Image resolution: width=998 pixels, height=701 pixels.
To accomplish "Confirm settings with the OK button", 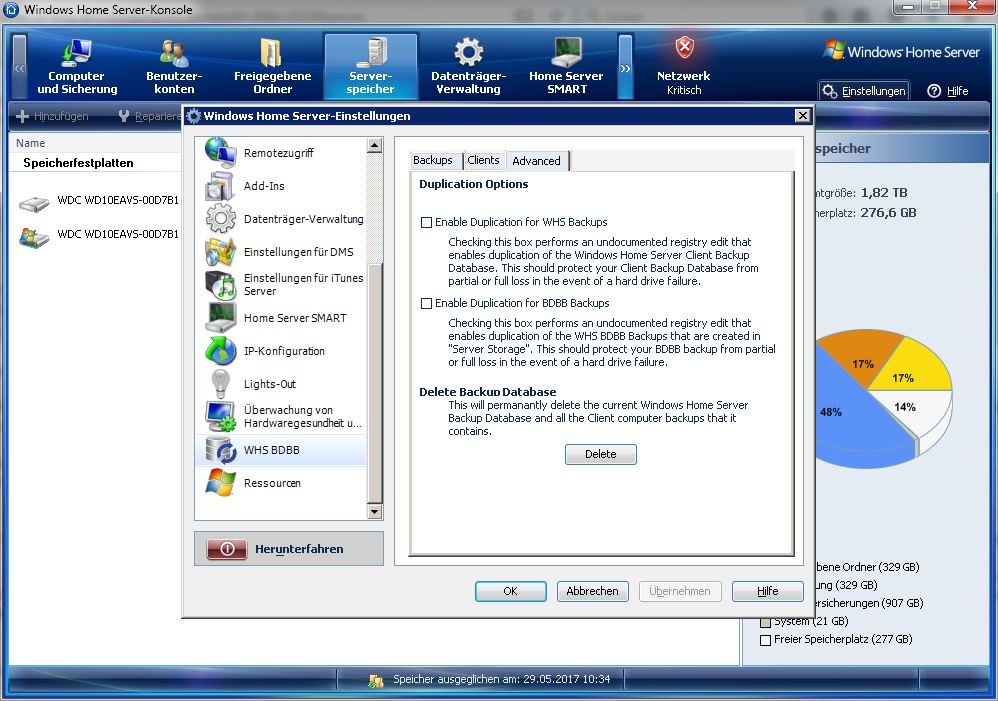I will (x=510, y=591).
